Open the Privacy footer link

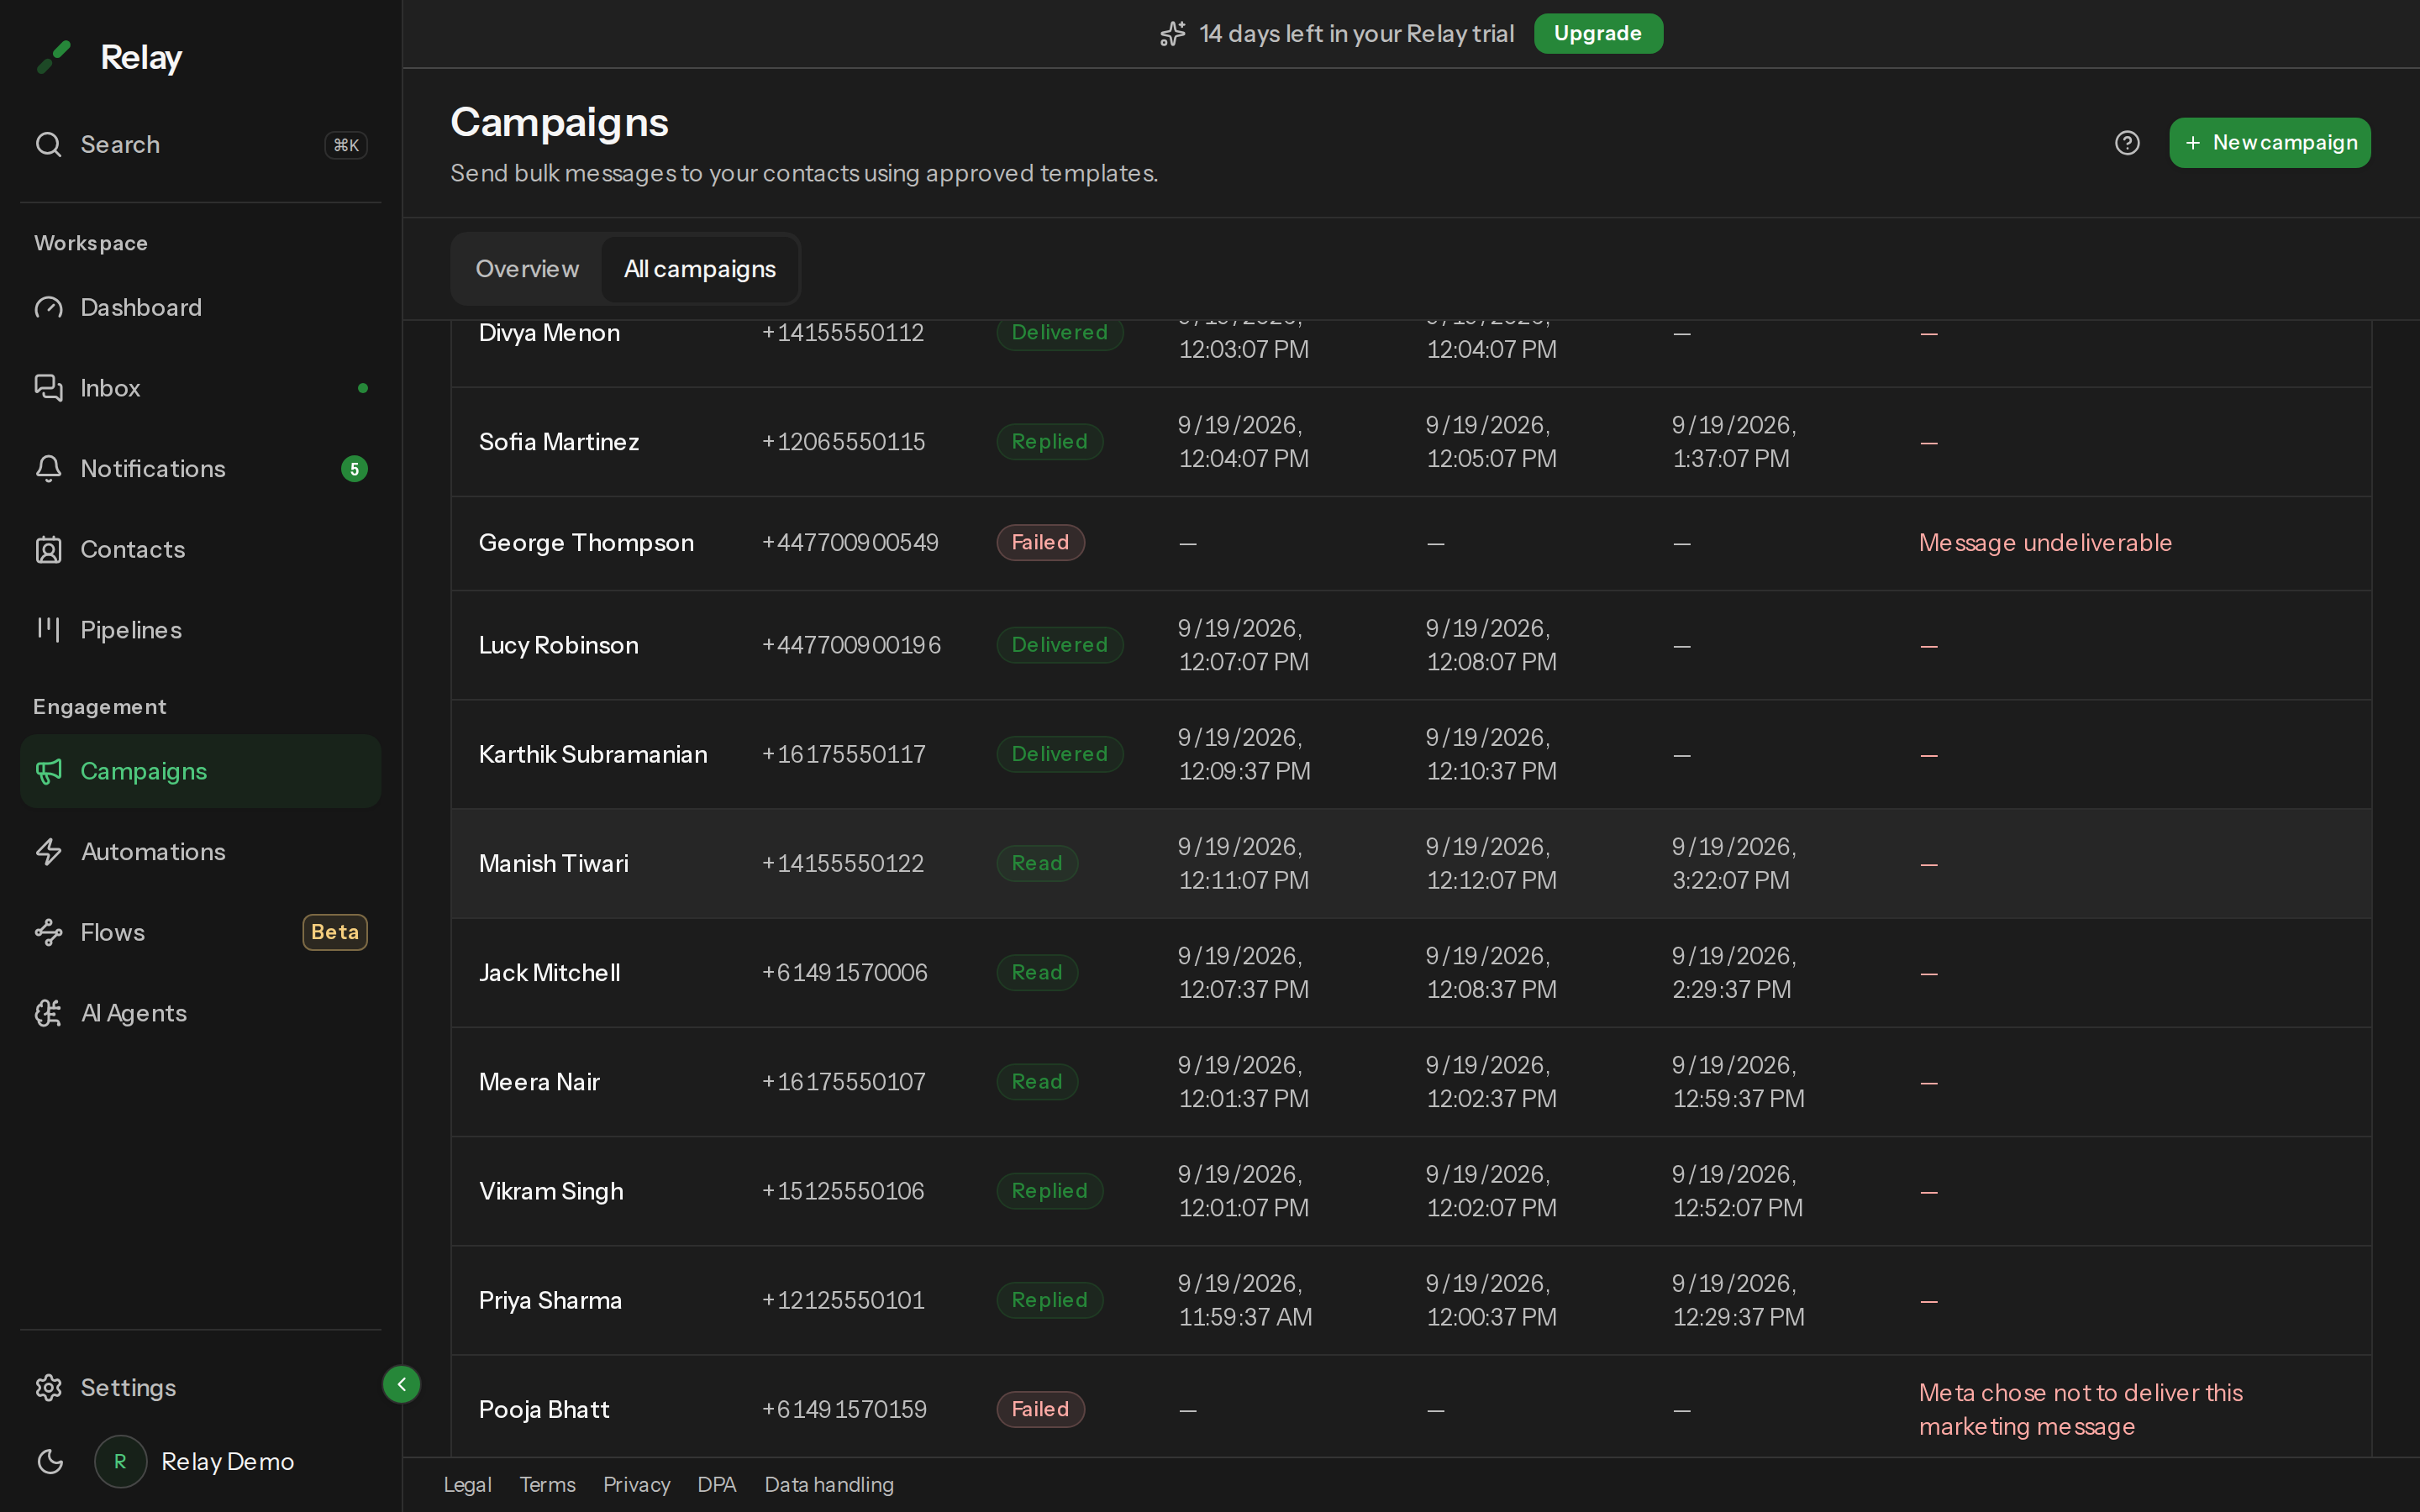(636, 1485)
